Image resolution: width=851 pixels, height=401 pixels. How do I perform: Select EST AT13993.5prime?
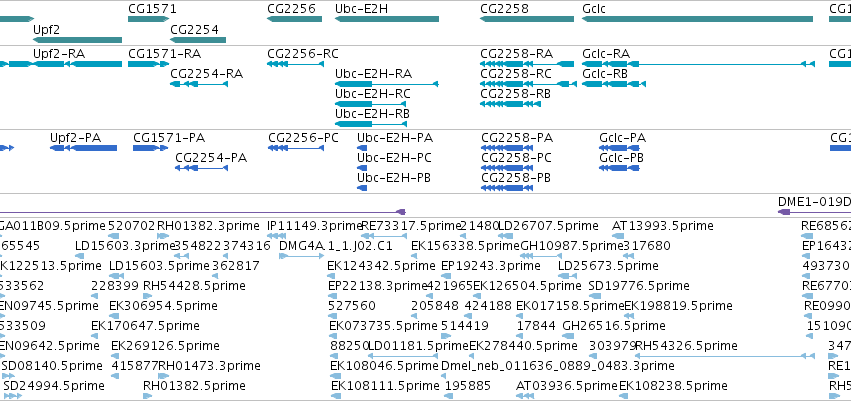point(663,226)
